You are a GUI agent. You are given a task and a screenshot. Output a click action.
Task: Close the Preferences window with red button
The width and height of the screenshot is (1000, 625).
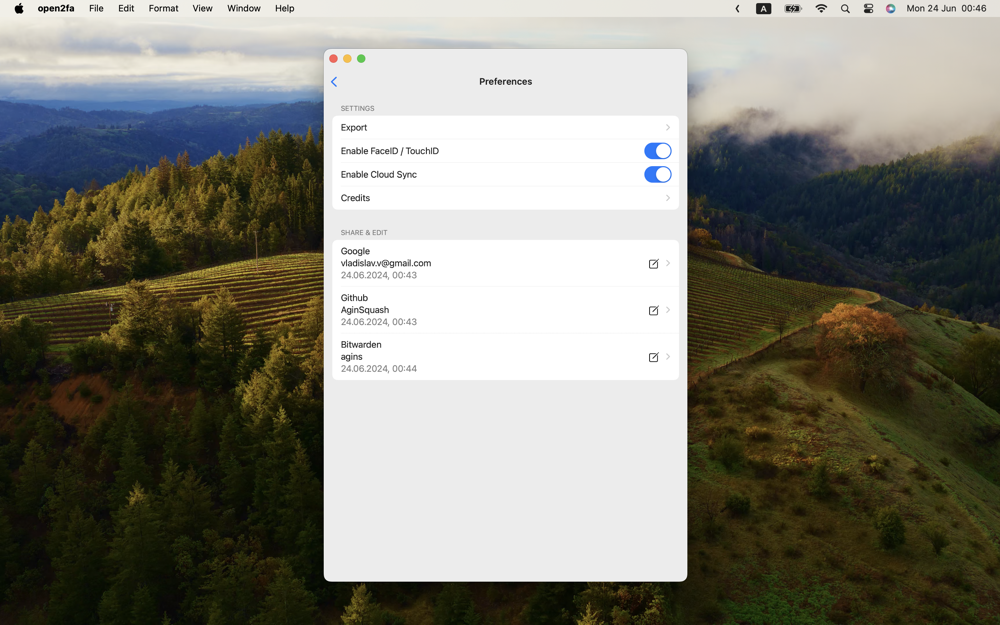334,59
